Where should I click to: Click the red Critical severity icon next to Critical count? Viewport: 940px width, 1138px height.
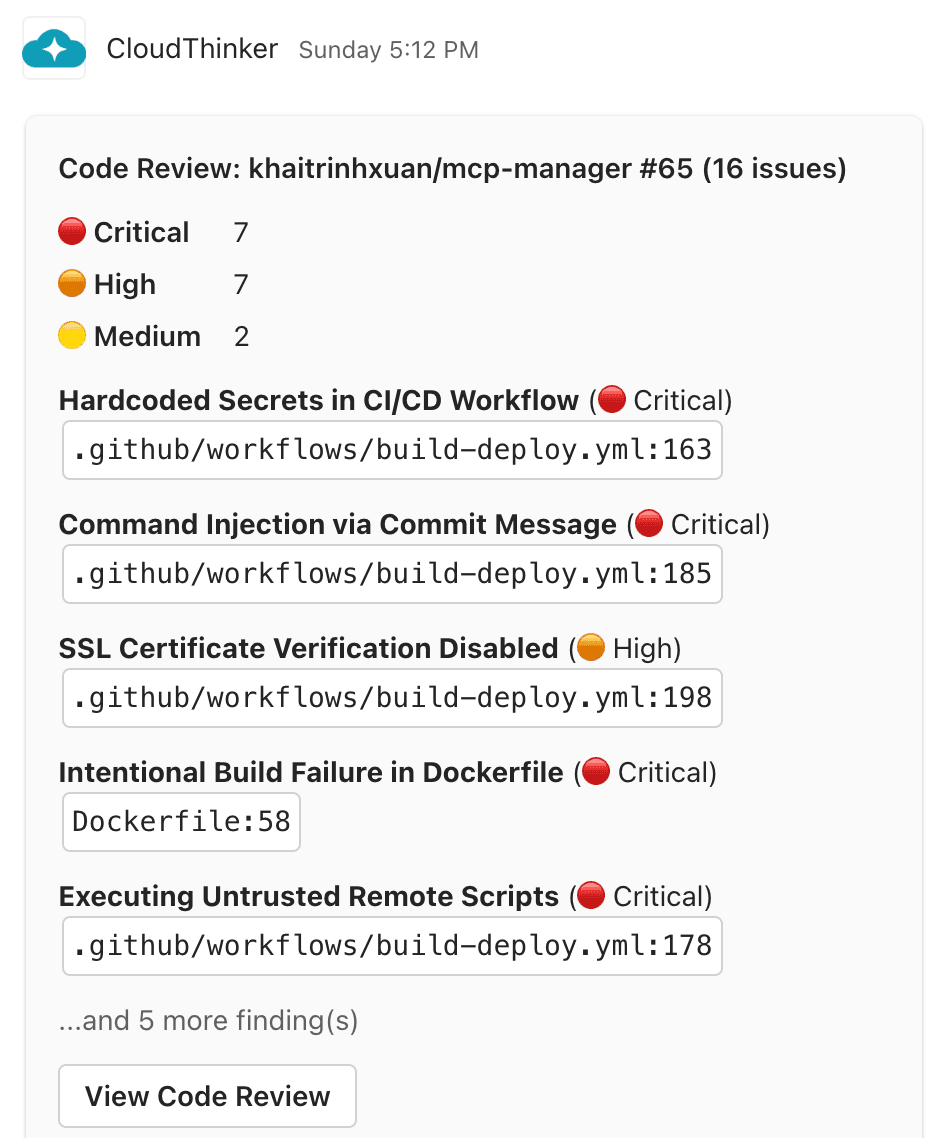[x=72, y=231]
